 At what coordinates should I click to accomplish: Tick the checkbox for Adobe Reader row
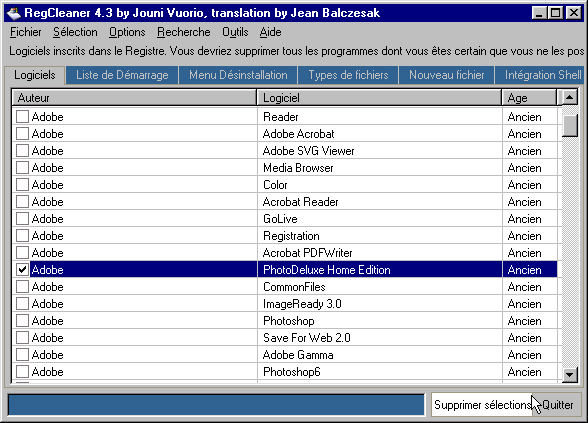tap(22, 117)
